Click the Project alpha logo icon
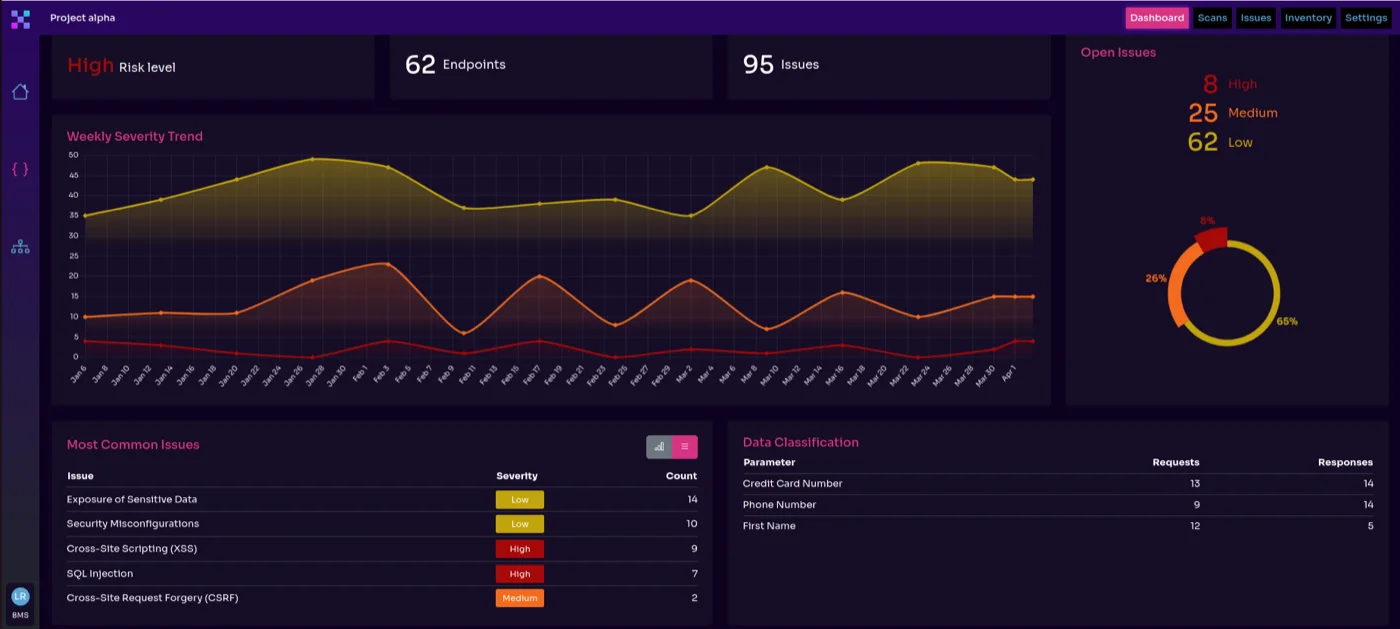Image resolution: width=1400 pixels, height=629 pixels. pyautogui.click(x=20, y=18)
